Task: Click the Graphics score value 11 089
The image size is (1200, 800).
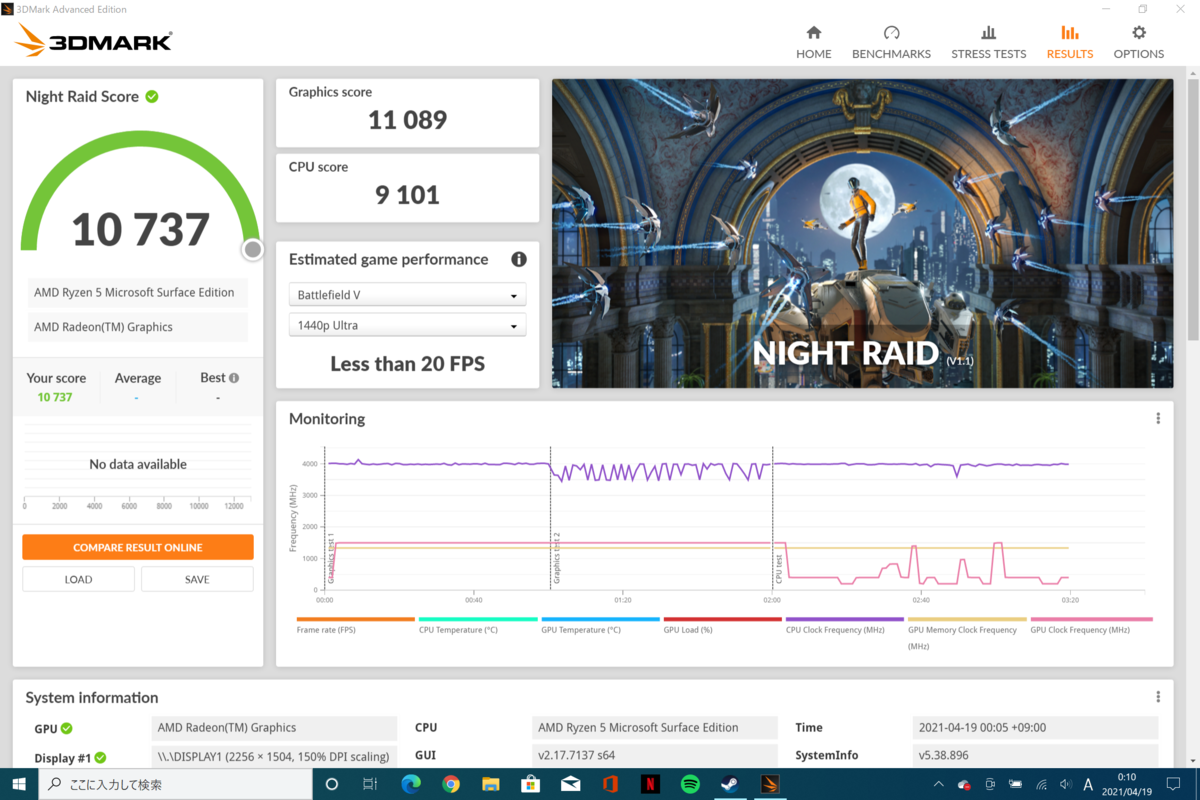Action: tap(407, 120)
